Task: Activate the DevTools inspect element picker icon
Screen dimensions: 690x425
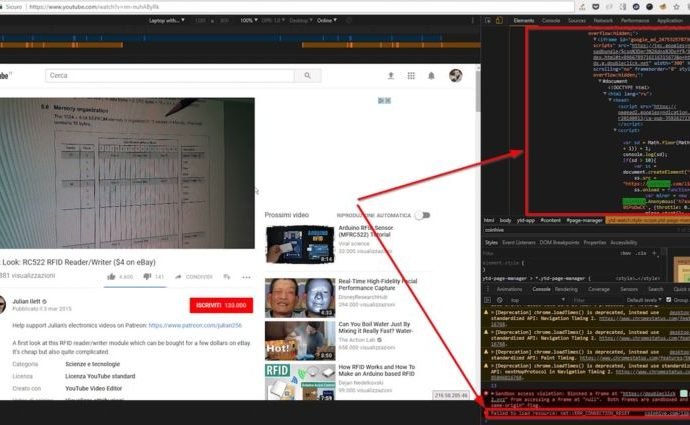Action: point(488,20)
